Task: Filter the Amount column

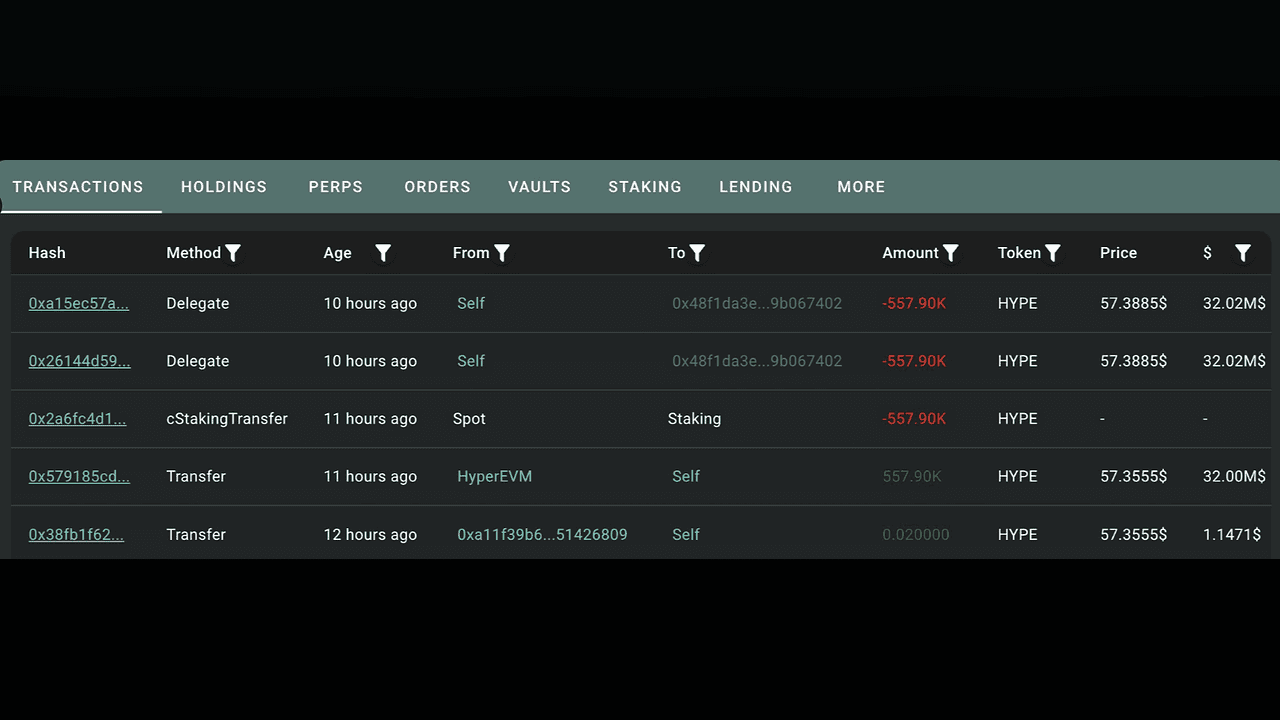Action: [951, 253]
